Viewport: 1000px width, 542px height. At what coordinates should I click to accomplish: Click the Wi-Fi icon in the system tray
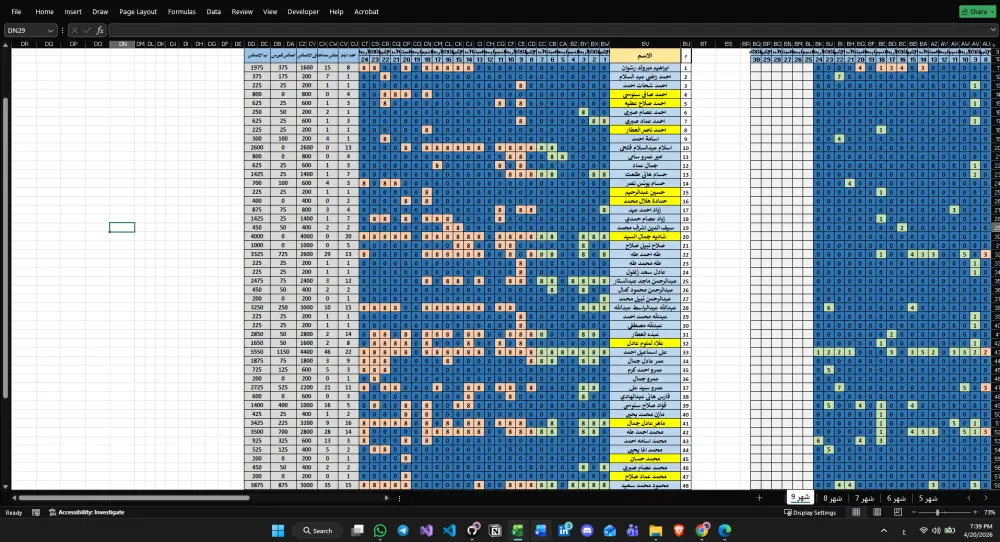[x=923, y=531]
